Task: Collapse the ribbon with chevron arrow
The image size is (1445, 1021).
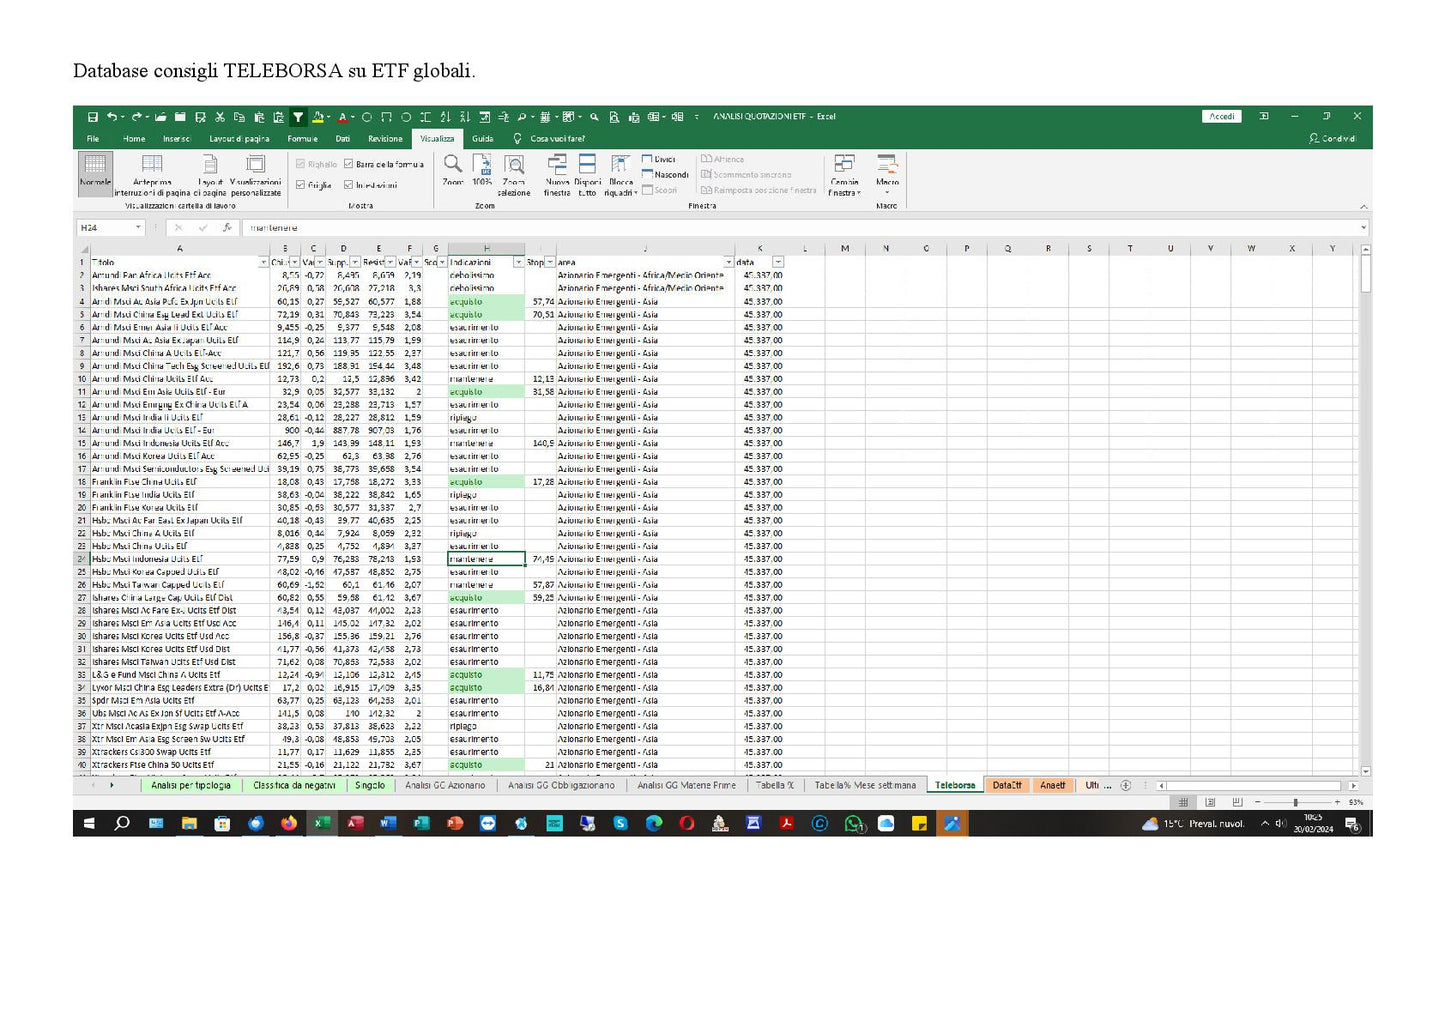Action: [x=1363, y=206]
